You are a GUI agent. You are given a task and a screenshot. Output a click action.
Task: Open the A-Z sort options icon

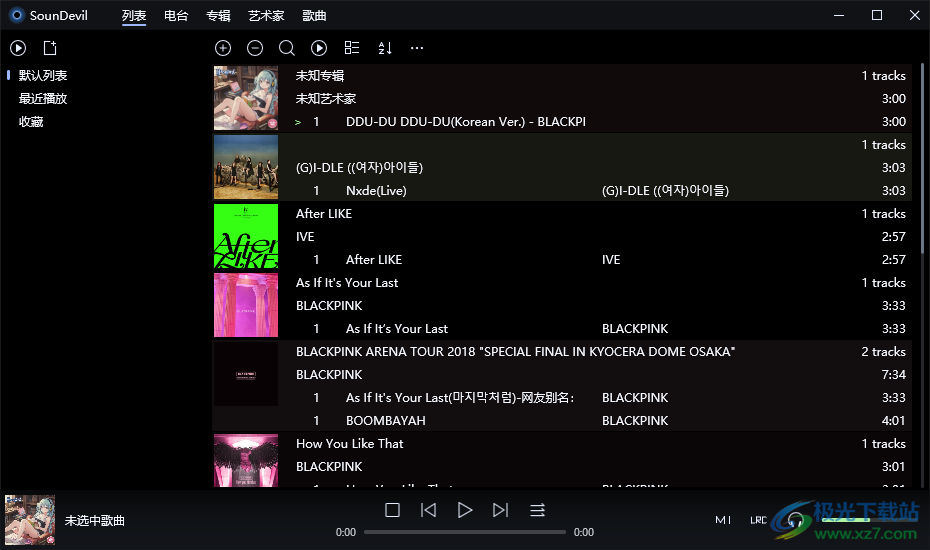pos(385,48)
